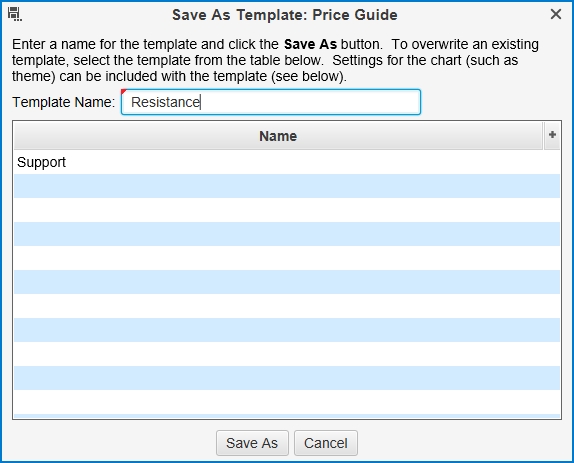Select the sixth row in the template table

287,282
